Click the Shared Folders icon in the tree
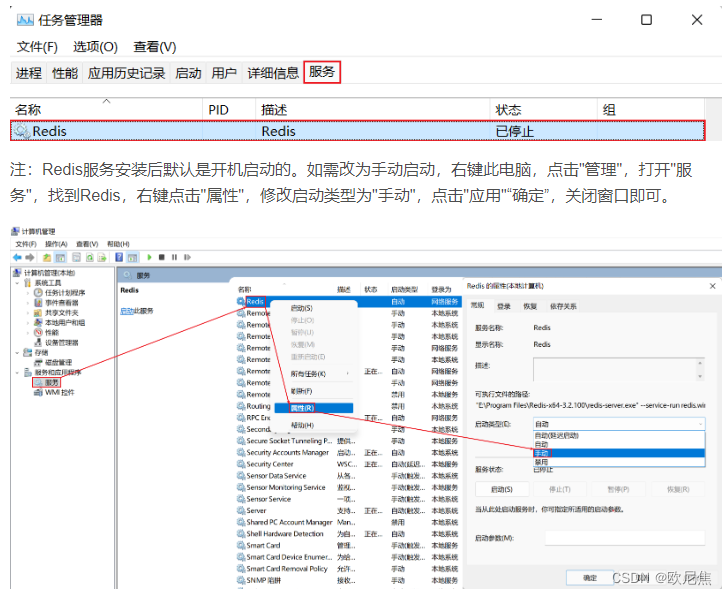This screenshot has height=595, width=727. 38,313
